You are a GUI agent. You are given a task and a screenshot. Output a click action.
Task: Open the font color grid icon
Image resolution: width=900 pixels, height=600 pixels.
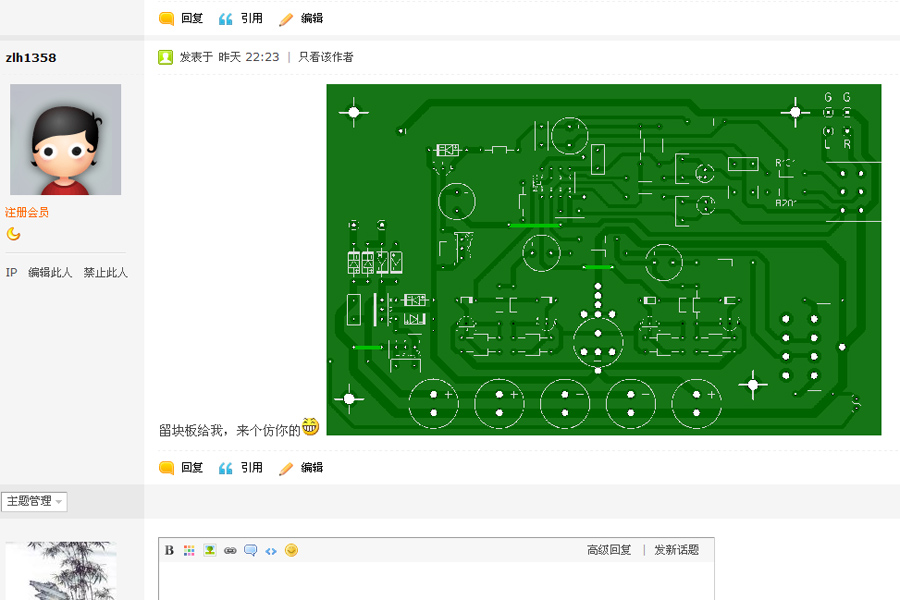189,550
